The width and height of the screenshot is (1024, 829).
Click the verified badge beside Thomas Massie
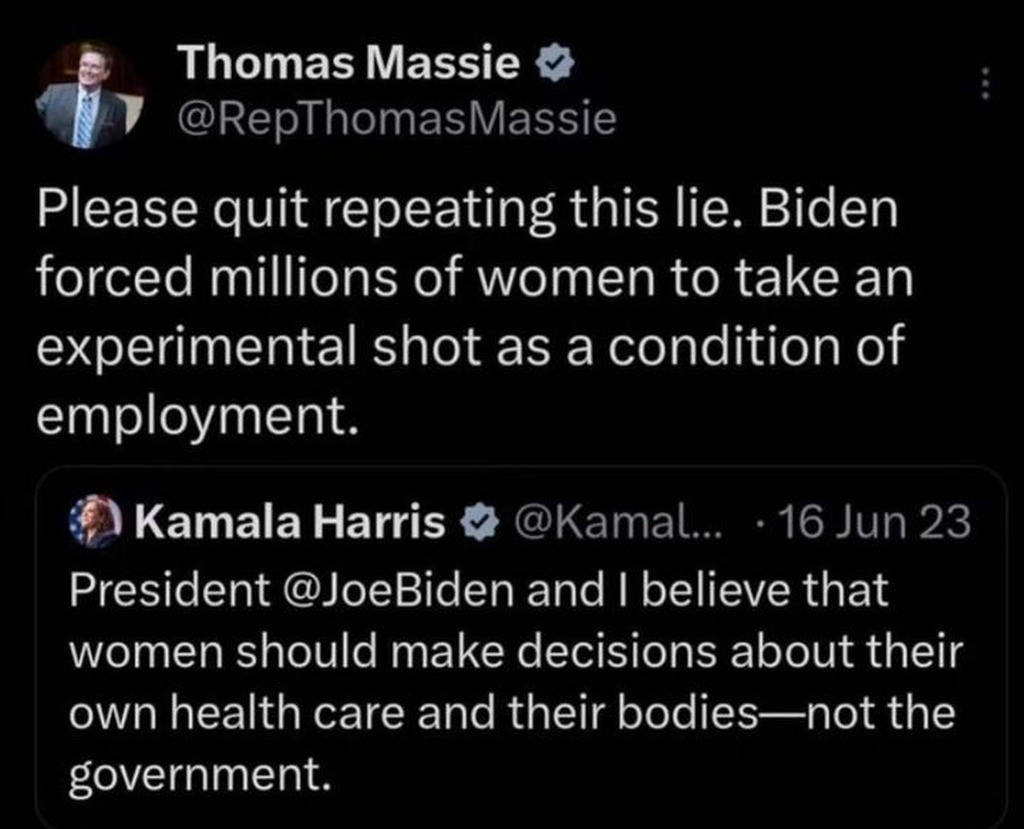[552, 66]
